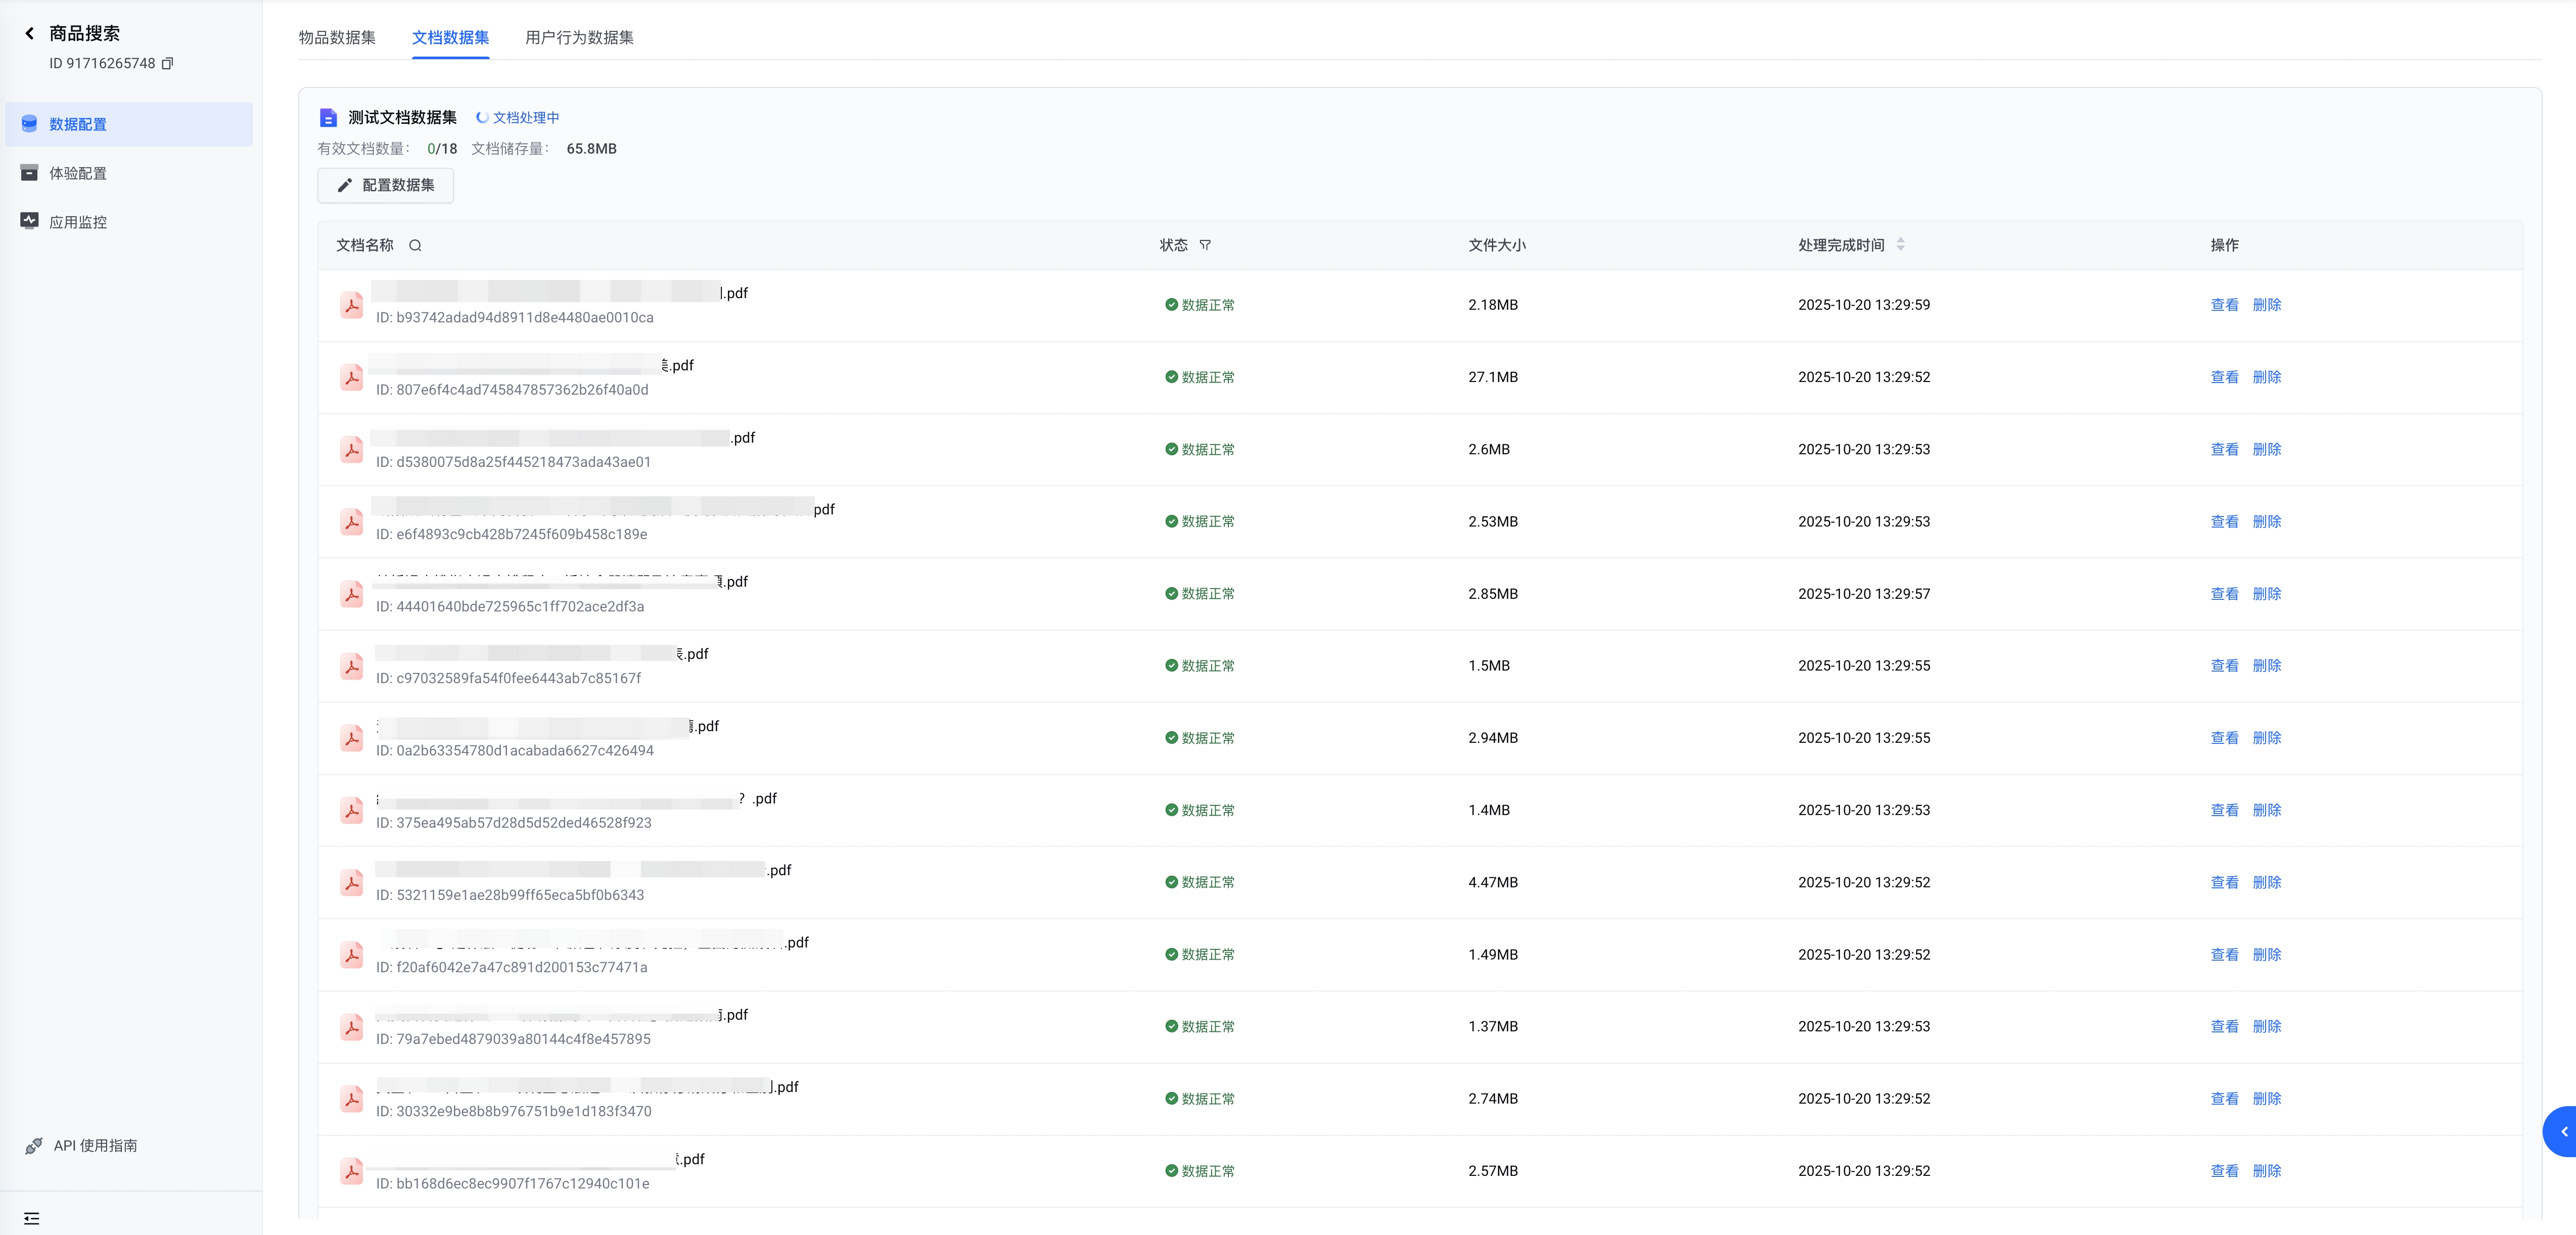Collapse the sidebar with bottom menu icon

click(32, 1218)
